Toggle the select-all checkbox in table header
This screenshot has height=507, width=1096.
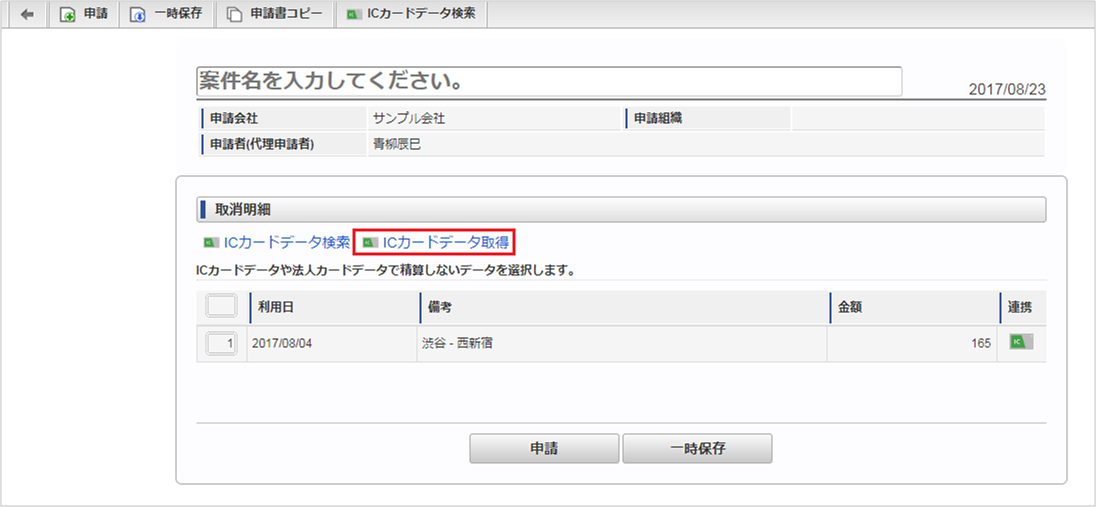tap(222, 307)
